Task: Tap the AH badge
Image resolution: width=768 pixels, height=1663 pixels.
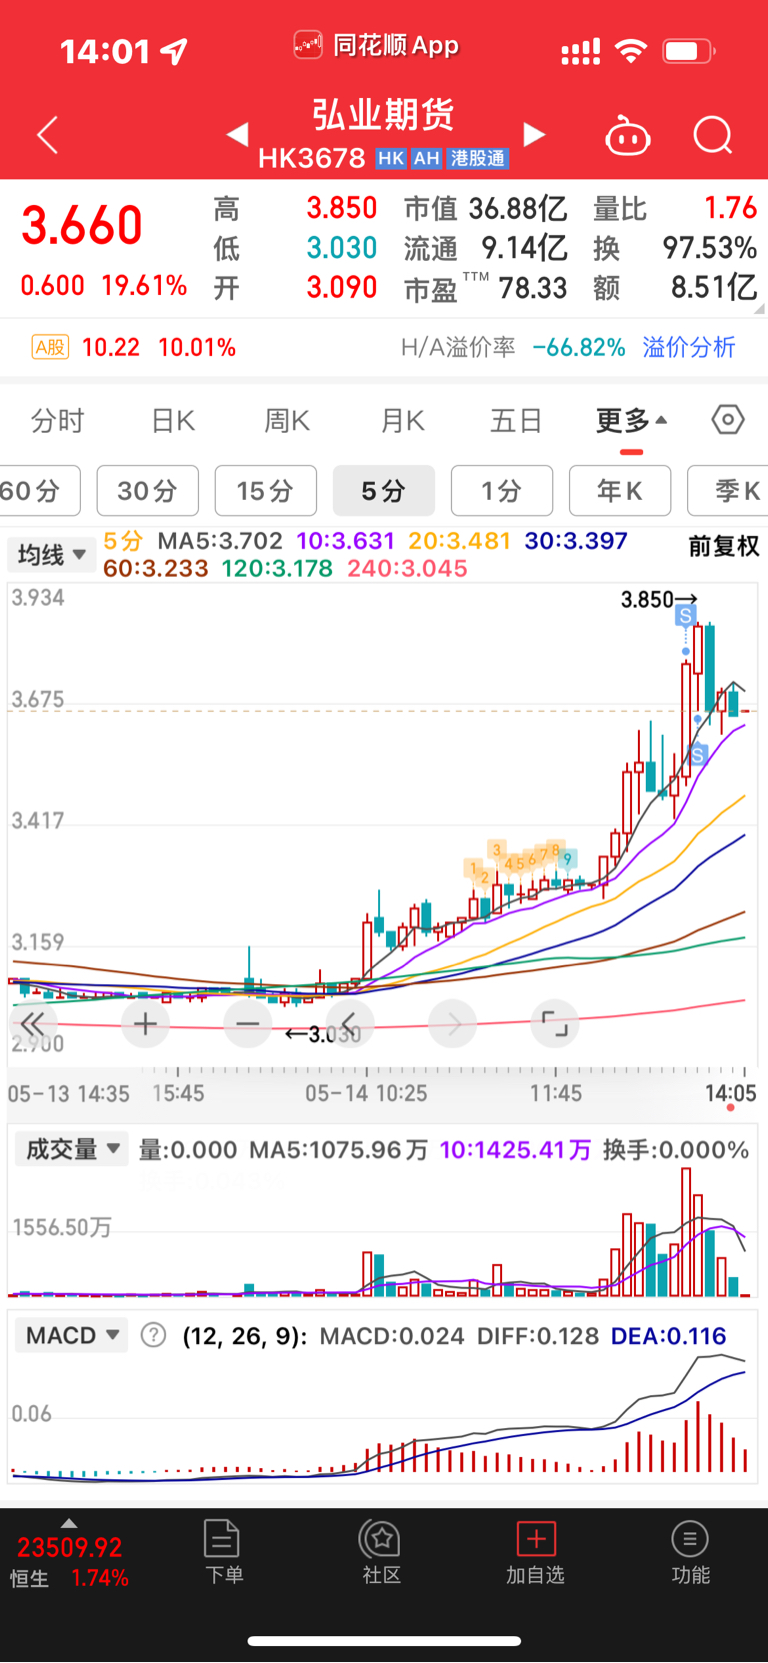Action: click(x=427, y=158)
